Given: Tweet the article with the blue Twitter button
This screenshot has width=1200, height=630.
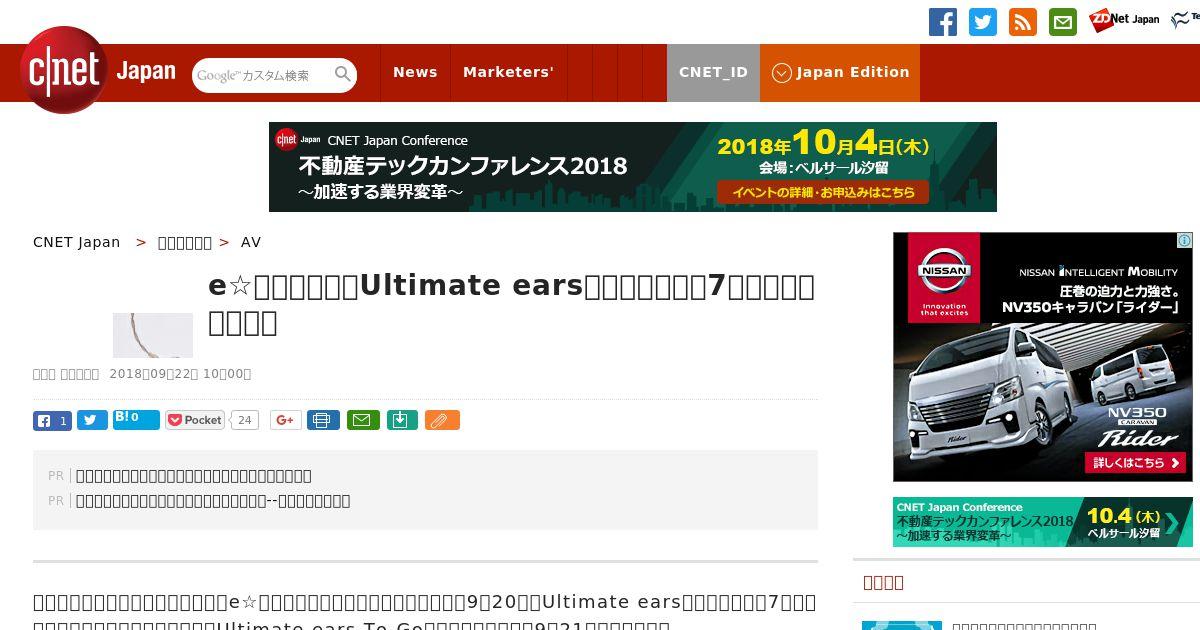Looking at the screenshot, I should tap(92, 421).
